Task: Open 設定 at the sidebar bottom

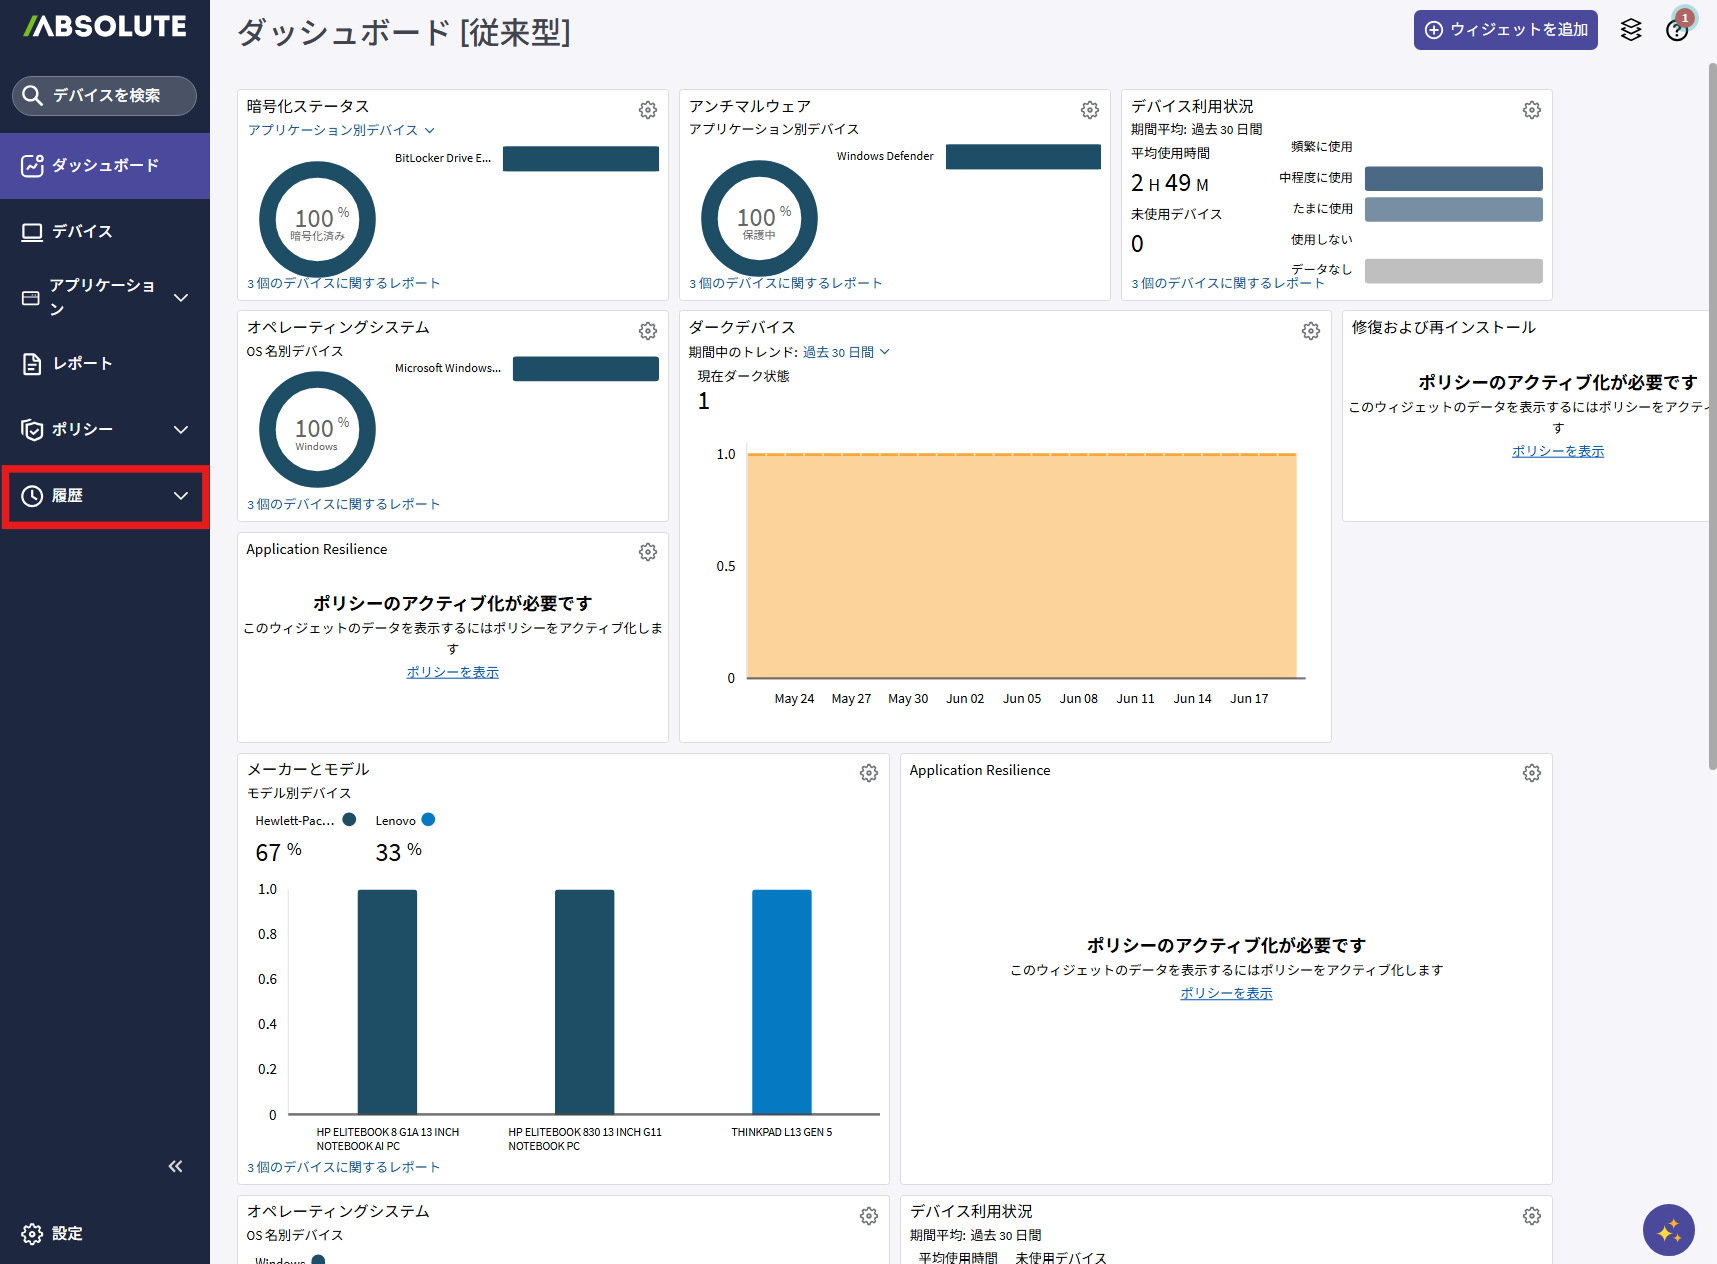Action: coord(105,1233)
